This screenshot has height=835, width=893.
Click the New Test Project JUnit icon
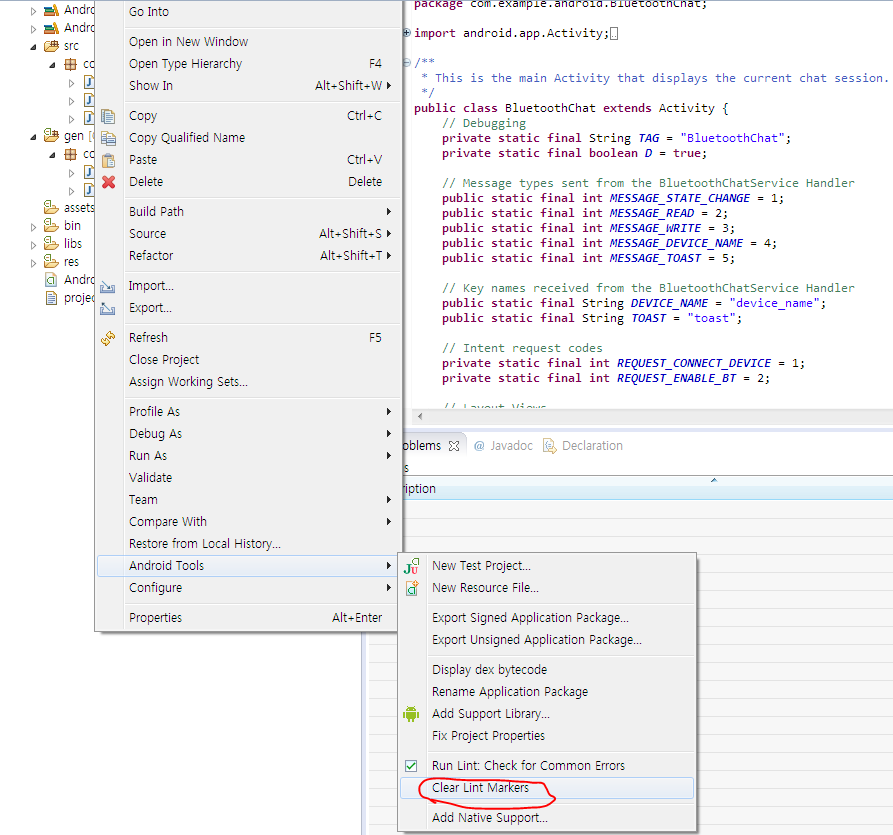[411, 566]
